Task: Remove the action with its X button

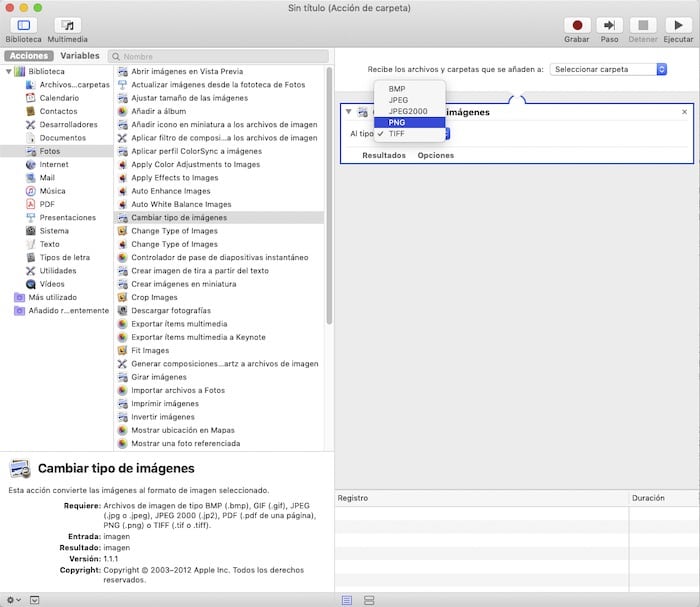Action: 684,112
